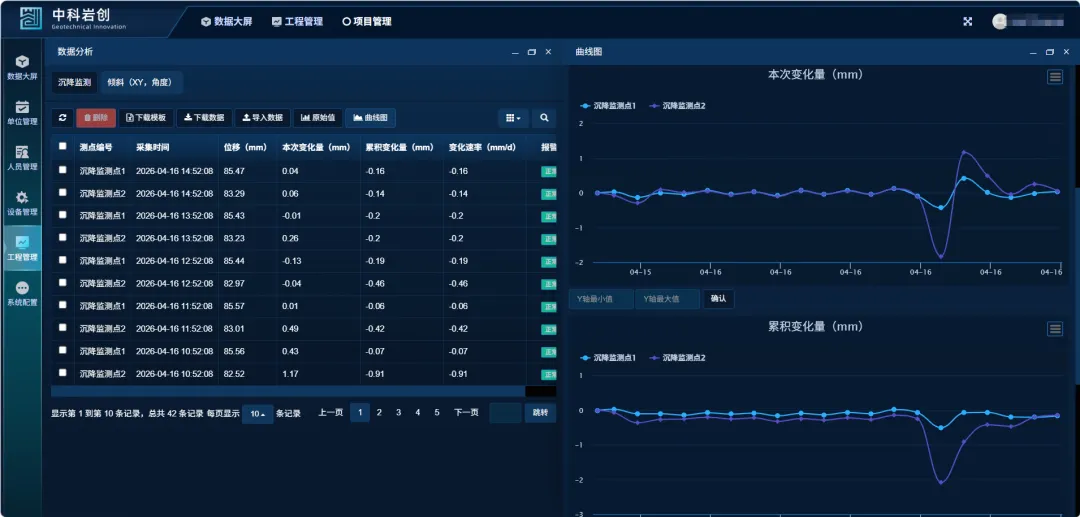Expand the column grid dropdown

pyautogui.click(x=513, y=118)
